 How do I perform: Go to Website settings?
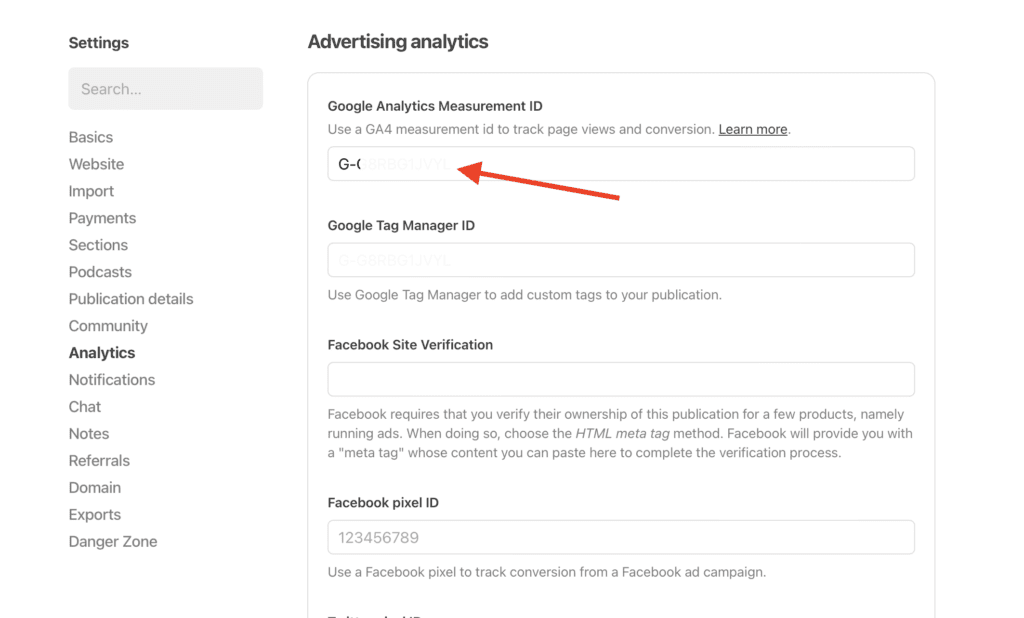click(96, 164)
